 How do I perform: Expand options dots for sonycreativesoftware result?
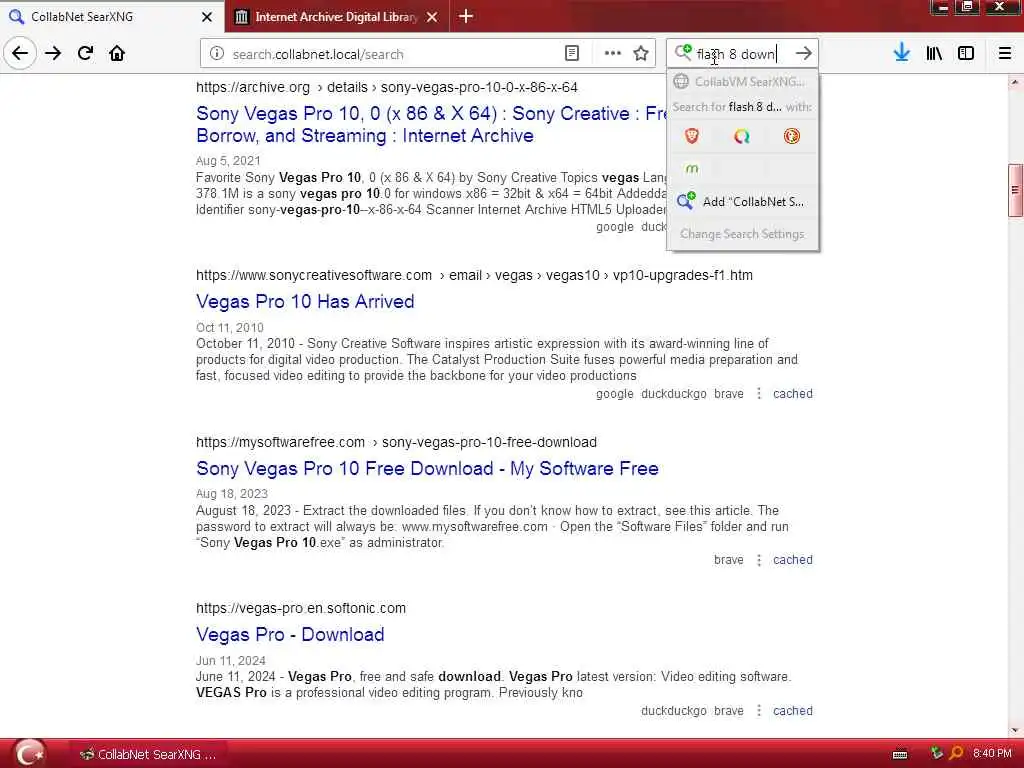pyautogui.click(x=759, y=394)
